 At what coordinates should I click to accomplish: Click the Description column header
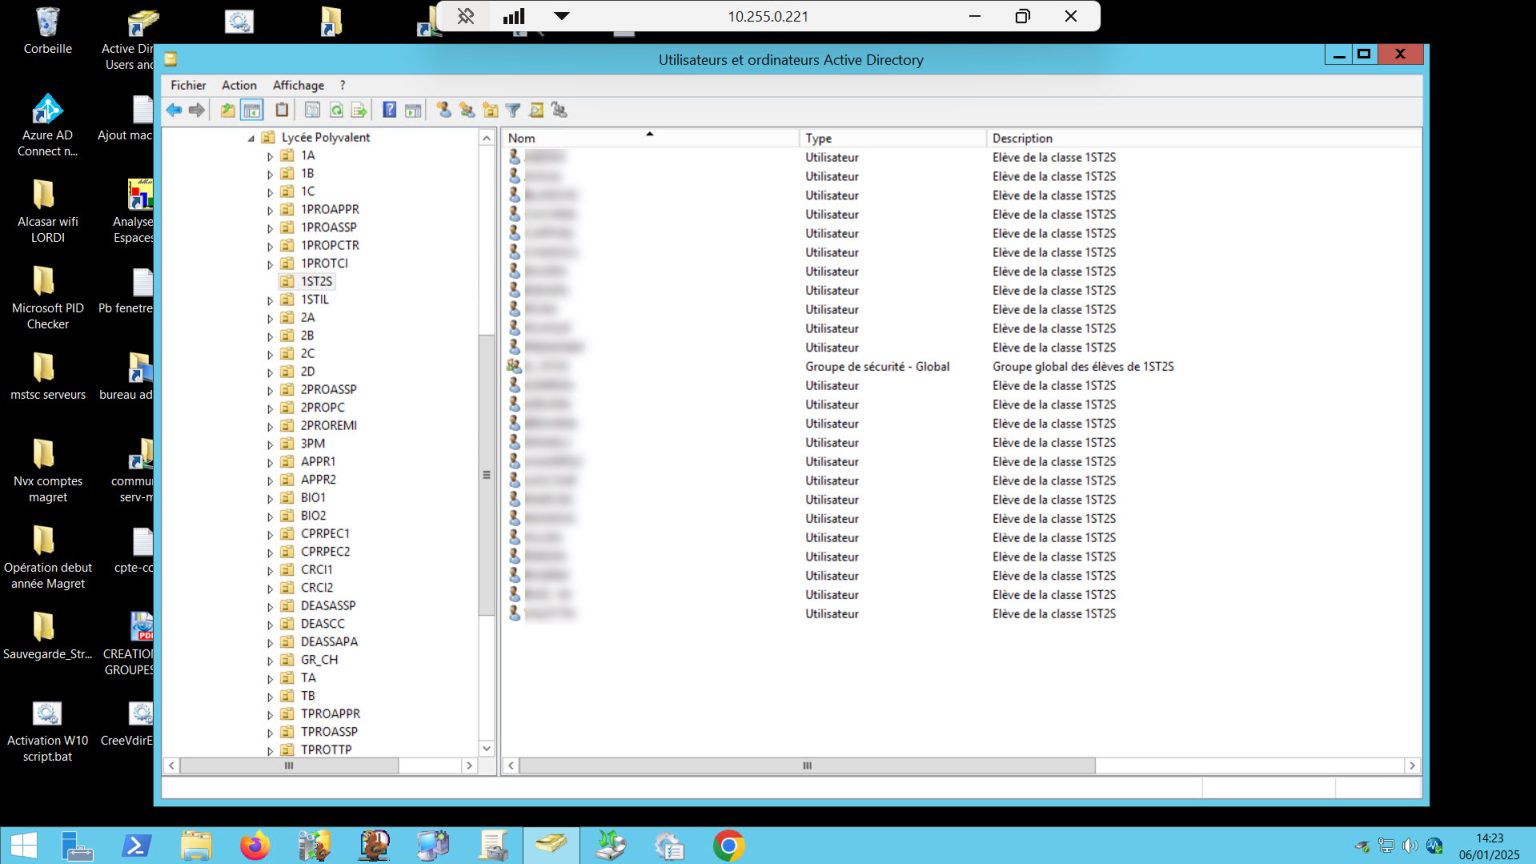1022,138
